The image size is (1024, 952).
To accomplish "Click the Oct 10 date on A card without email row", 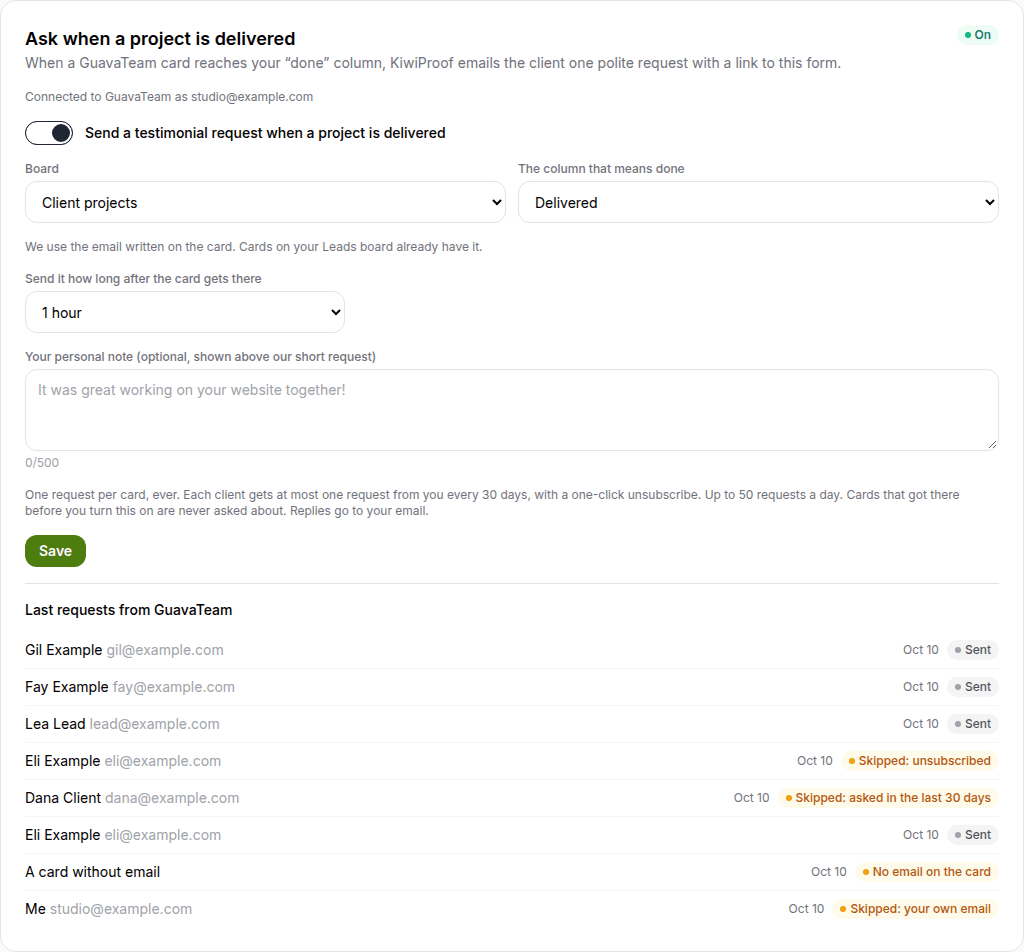I will point(829,872).
